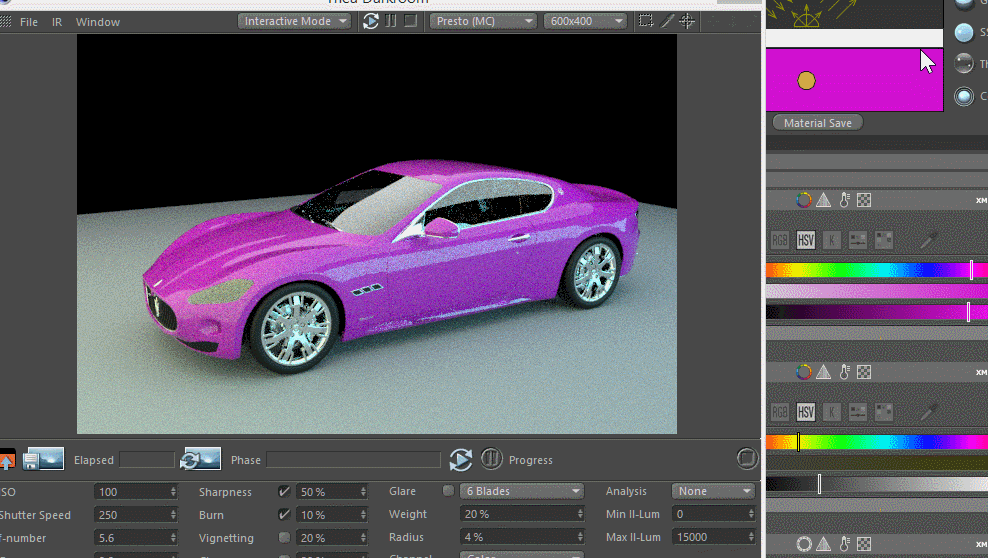Open palette mode icon in magenta section
Screen dimensions: 988x558
884,240
